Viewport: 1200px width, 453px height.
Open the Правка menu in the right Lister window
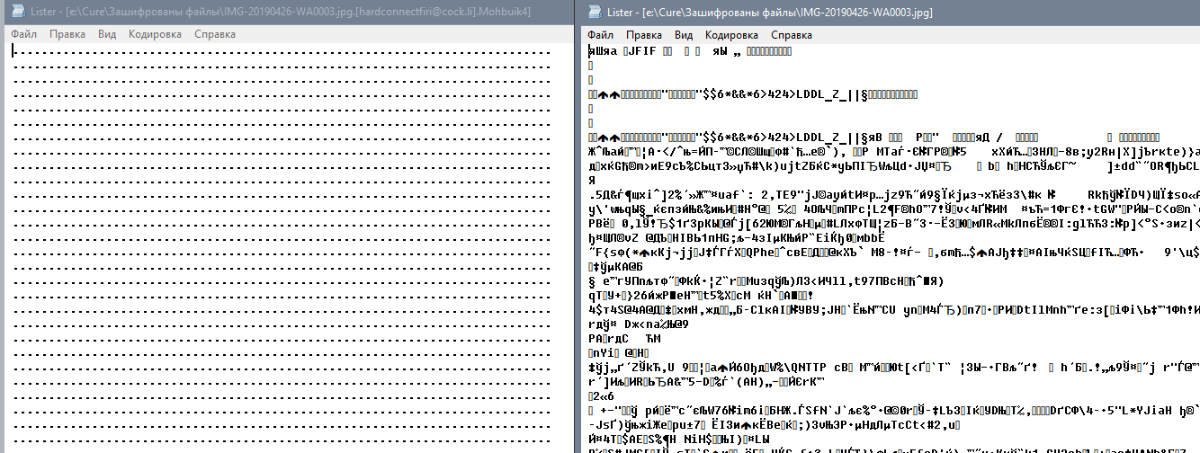click(643, 34)
